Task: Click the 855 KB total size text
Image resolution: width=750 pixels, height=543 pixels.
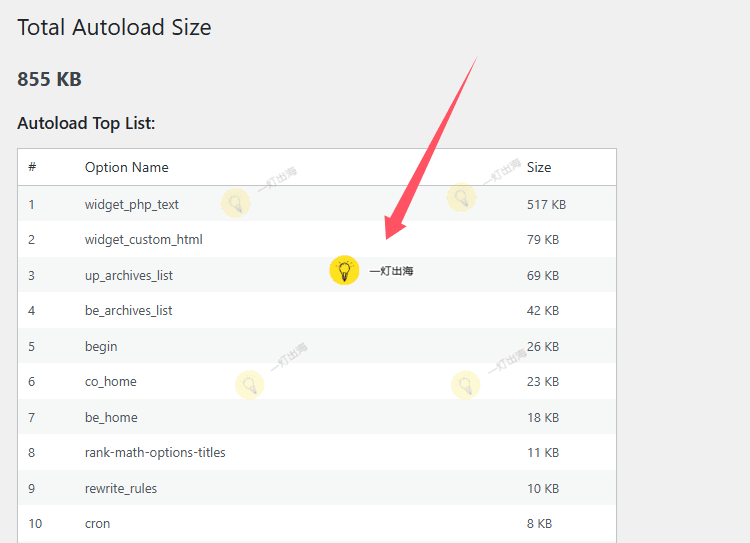Action: (x=49, y=79)
